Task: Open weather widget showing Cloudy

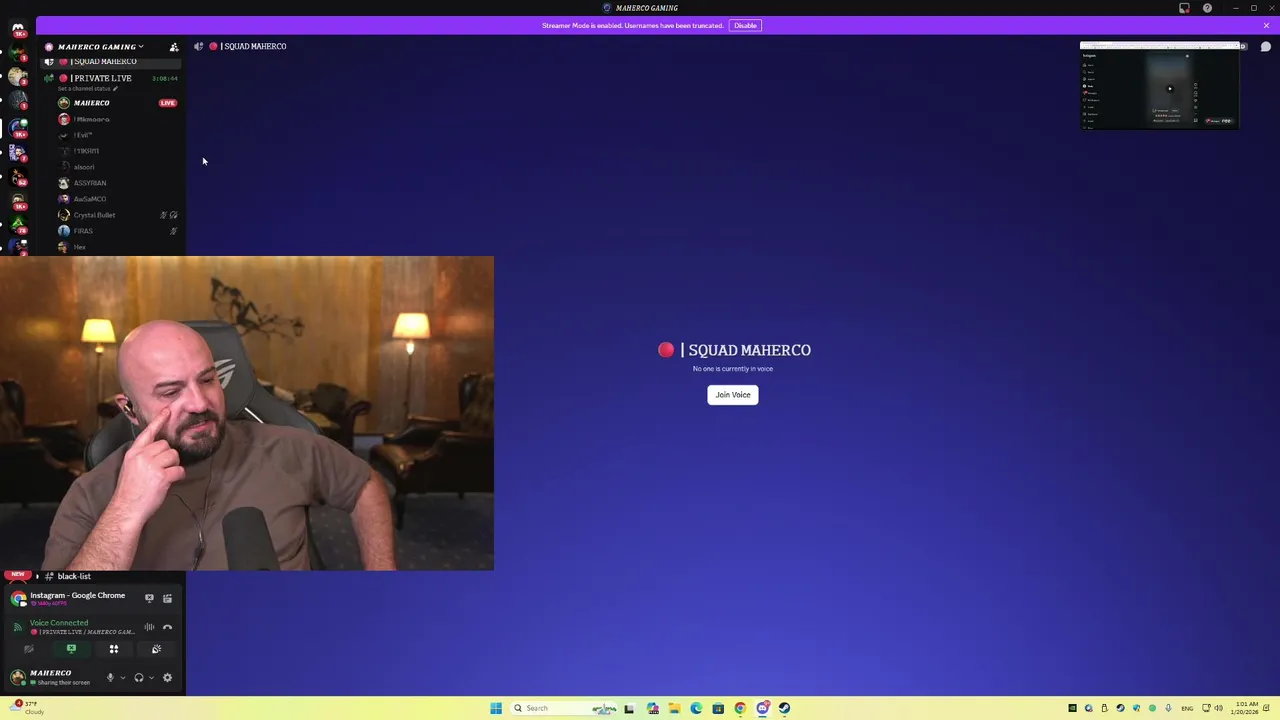Action: point(27,708)
